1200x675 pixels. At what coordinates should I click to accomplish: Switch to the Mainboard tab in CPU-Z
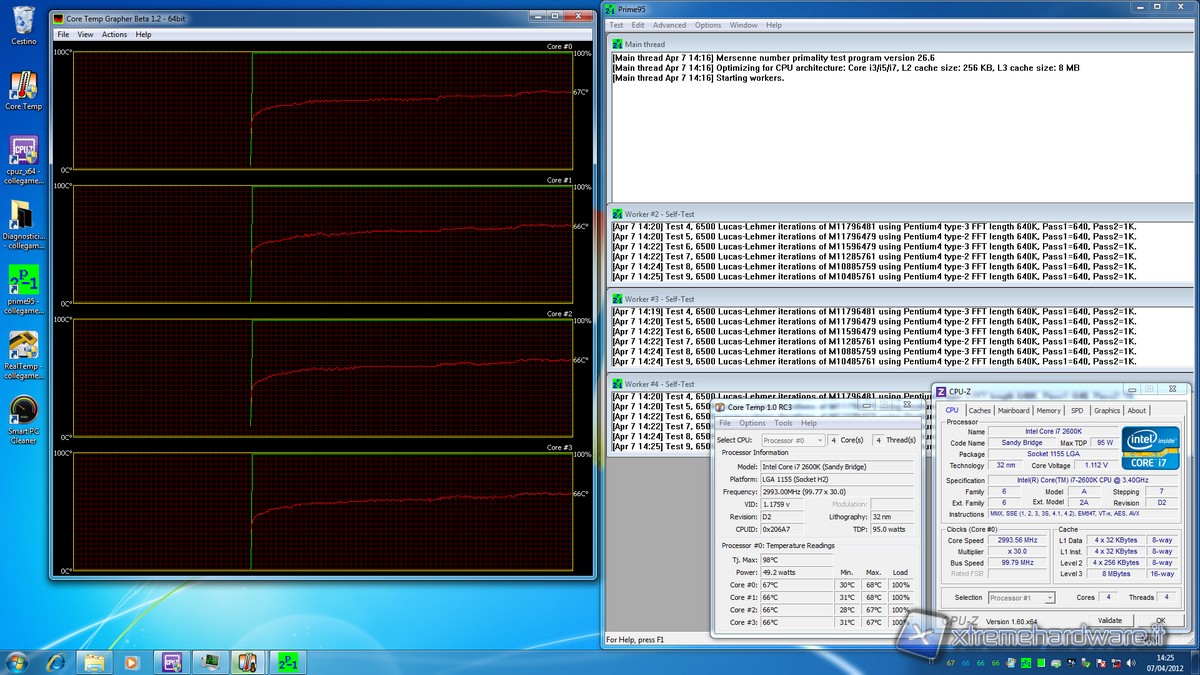click(1013, 410)
